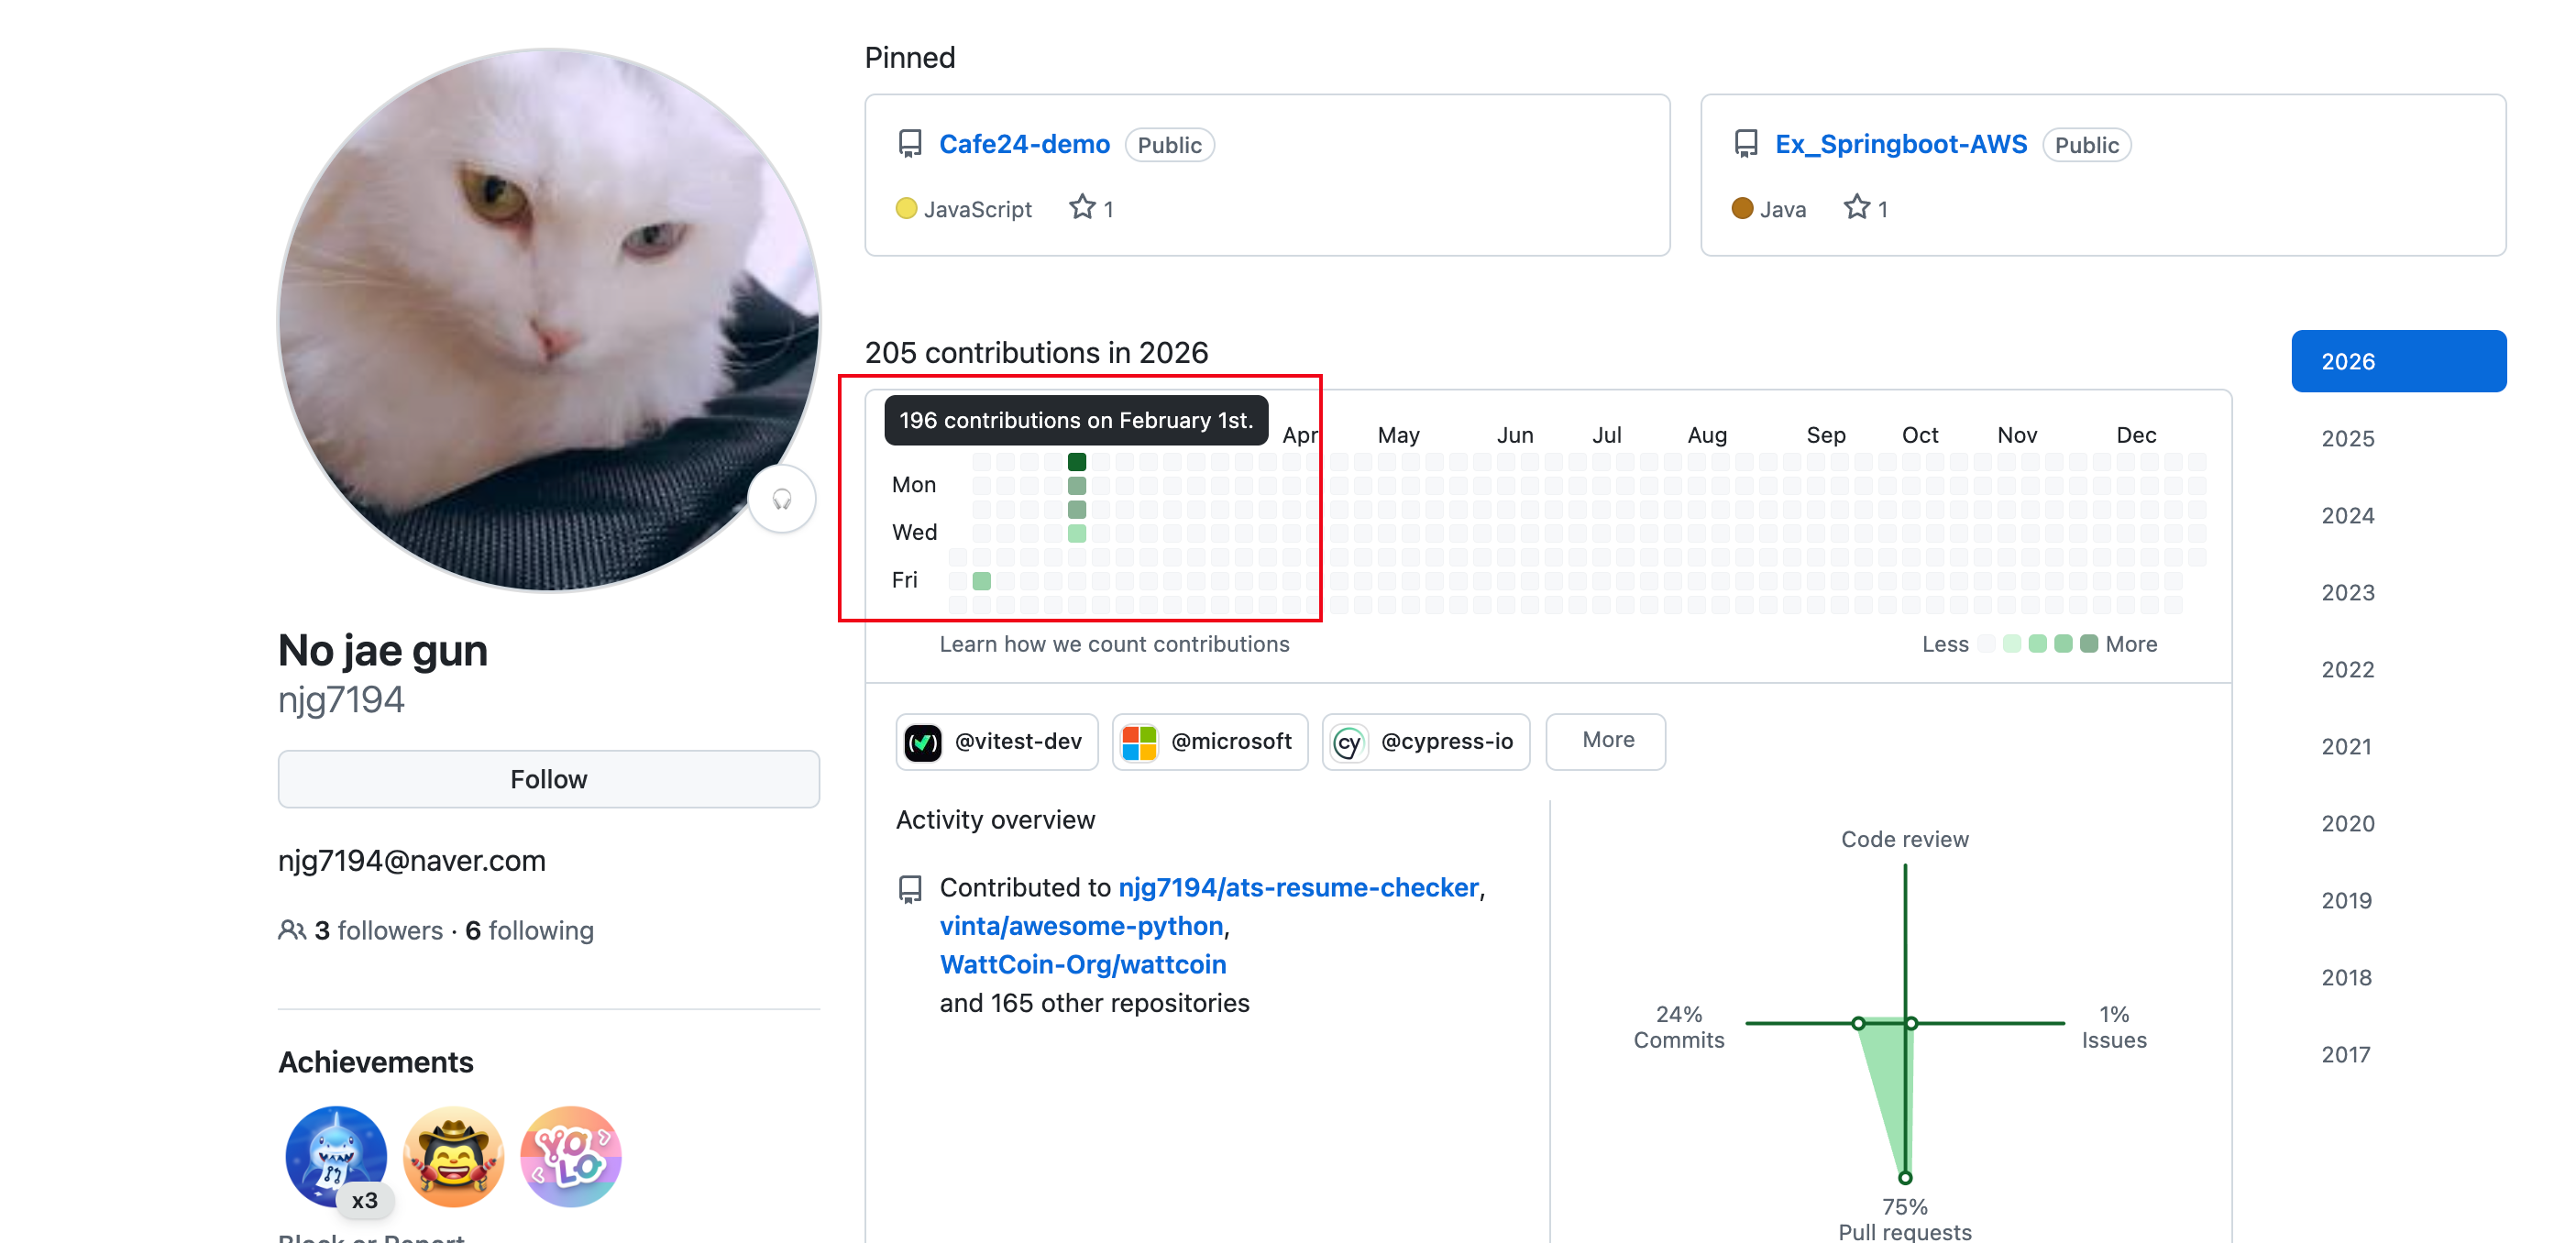
Task: Open njg7194/ats-resume-checker repository link
Action: click(x=1297, y=887)
